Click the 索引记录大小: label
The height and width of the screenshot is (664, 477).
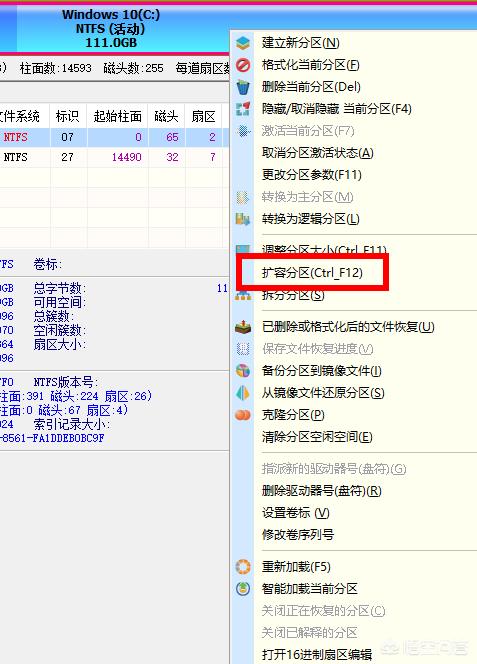(72, 424)
